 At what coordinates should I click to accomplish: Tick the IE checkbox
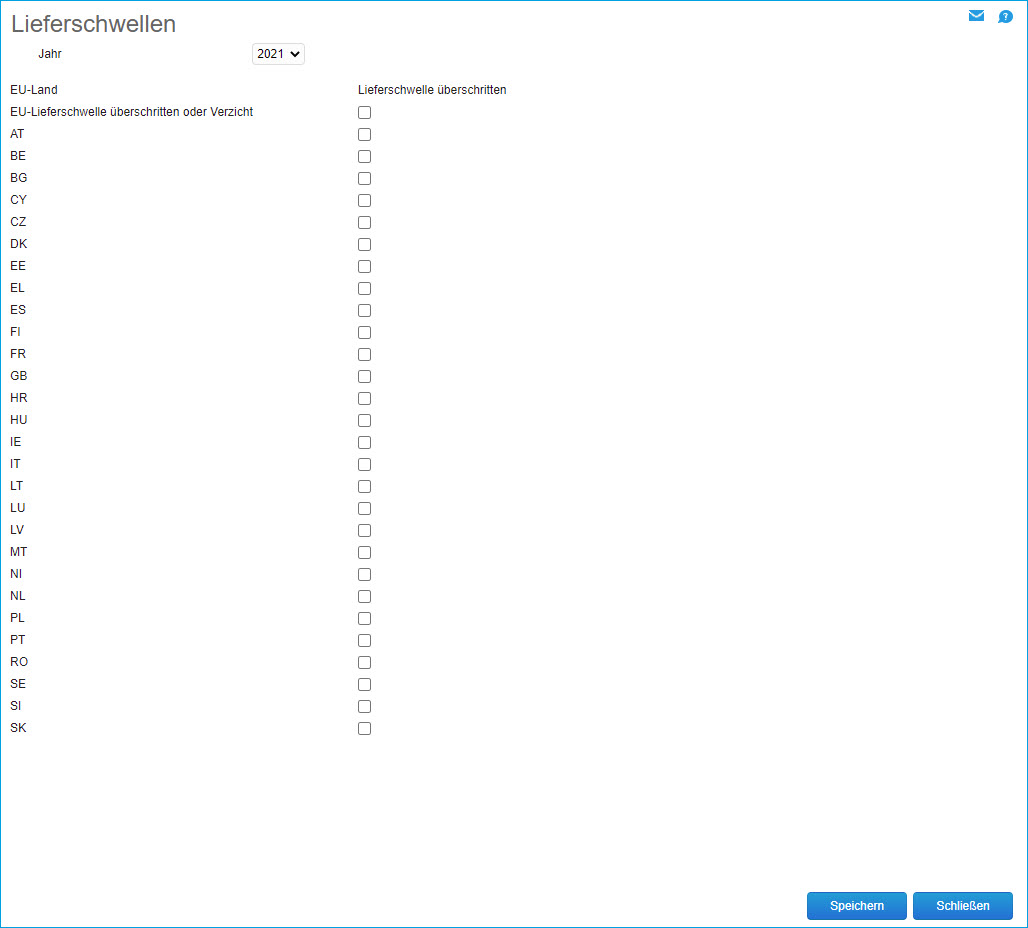[x=365, y=443]
